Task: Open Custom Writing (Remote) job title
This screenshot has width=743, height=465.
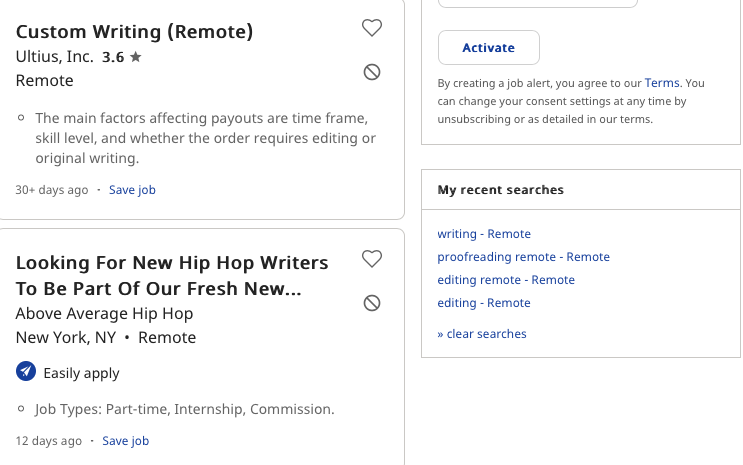Action: coord(135,32)
